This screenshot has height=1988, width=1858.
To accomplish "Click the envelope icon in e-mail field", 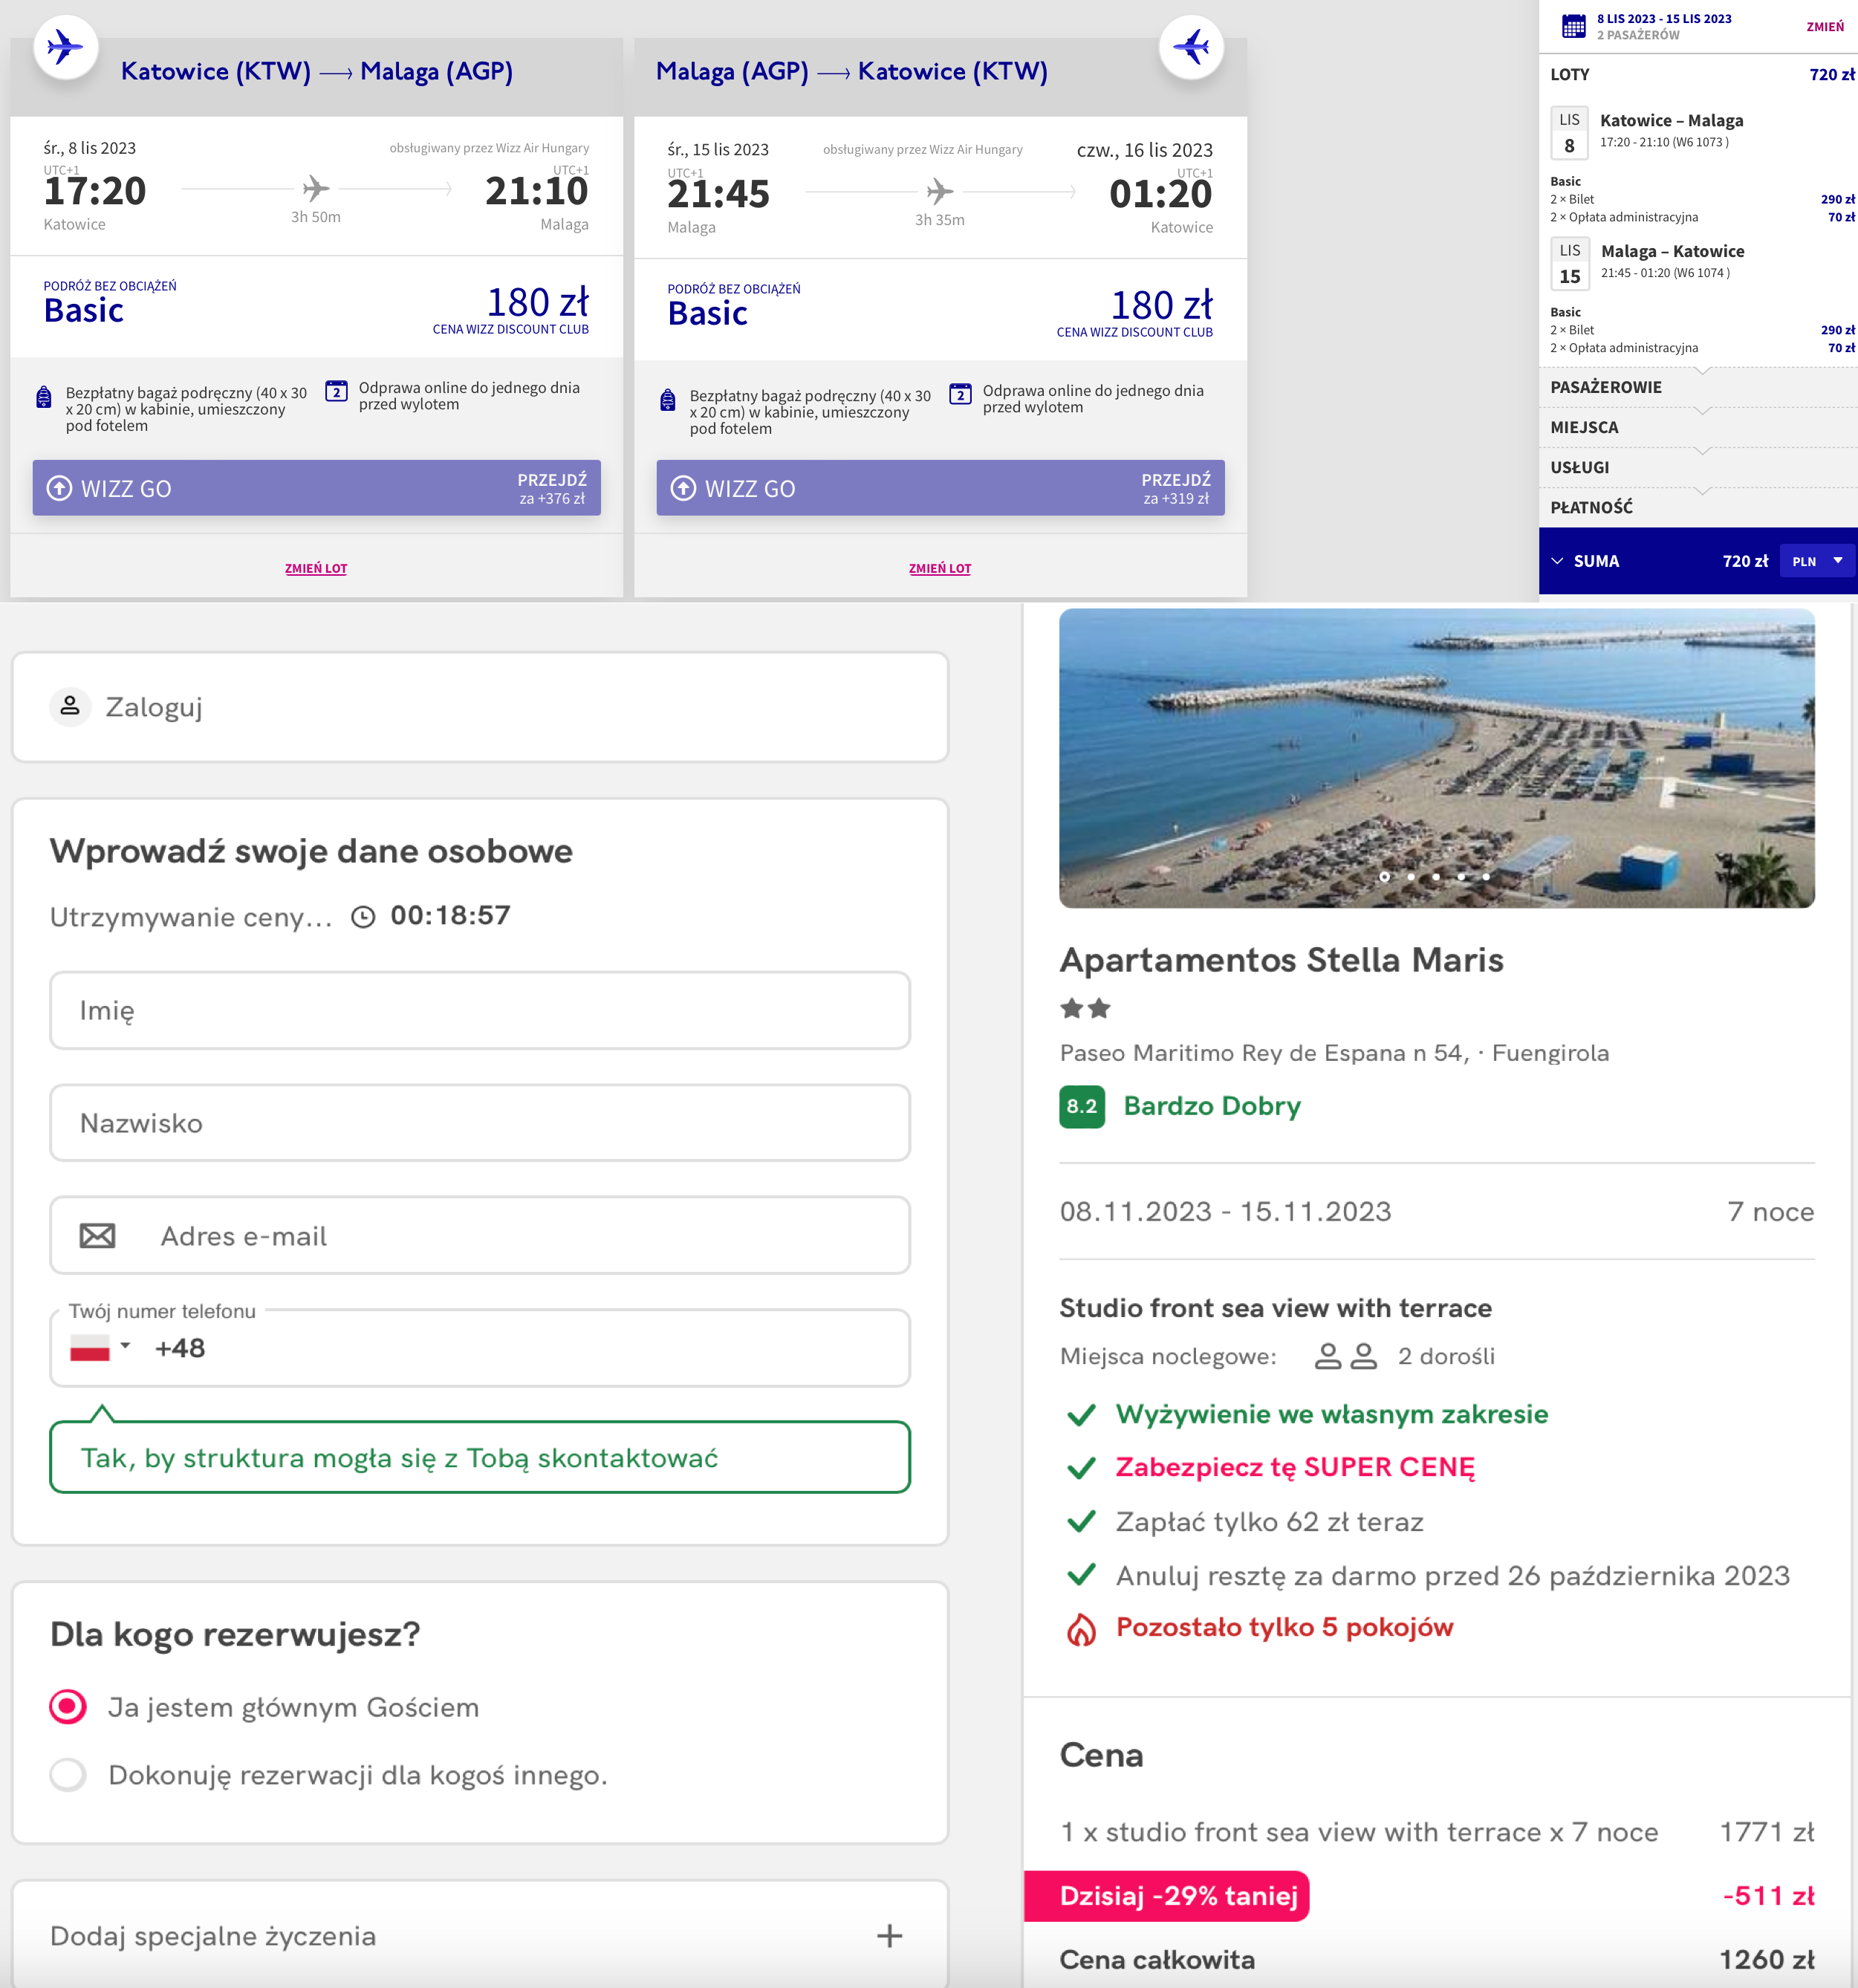I will [x=97, y=1236].
